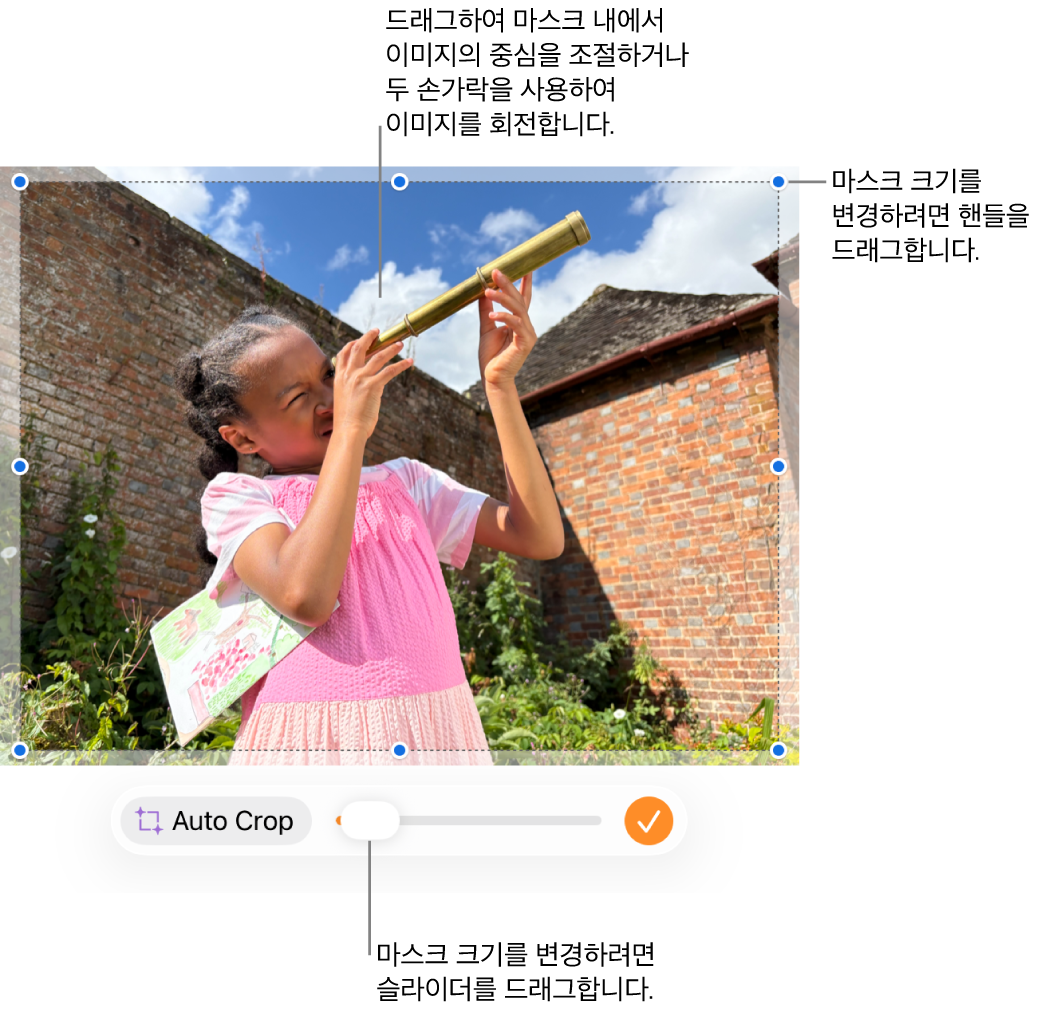Click the middle of the mask slider track
The image size is (1045, 1013).
point(470,820)
